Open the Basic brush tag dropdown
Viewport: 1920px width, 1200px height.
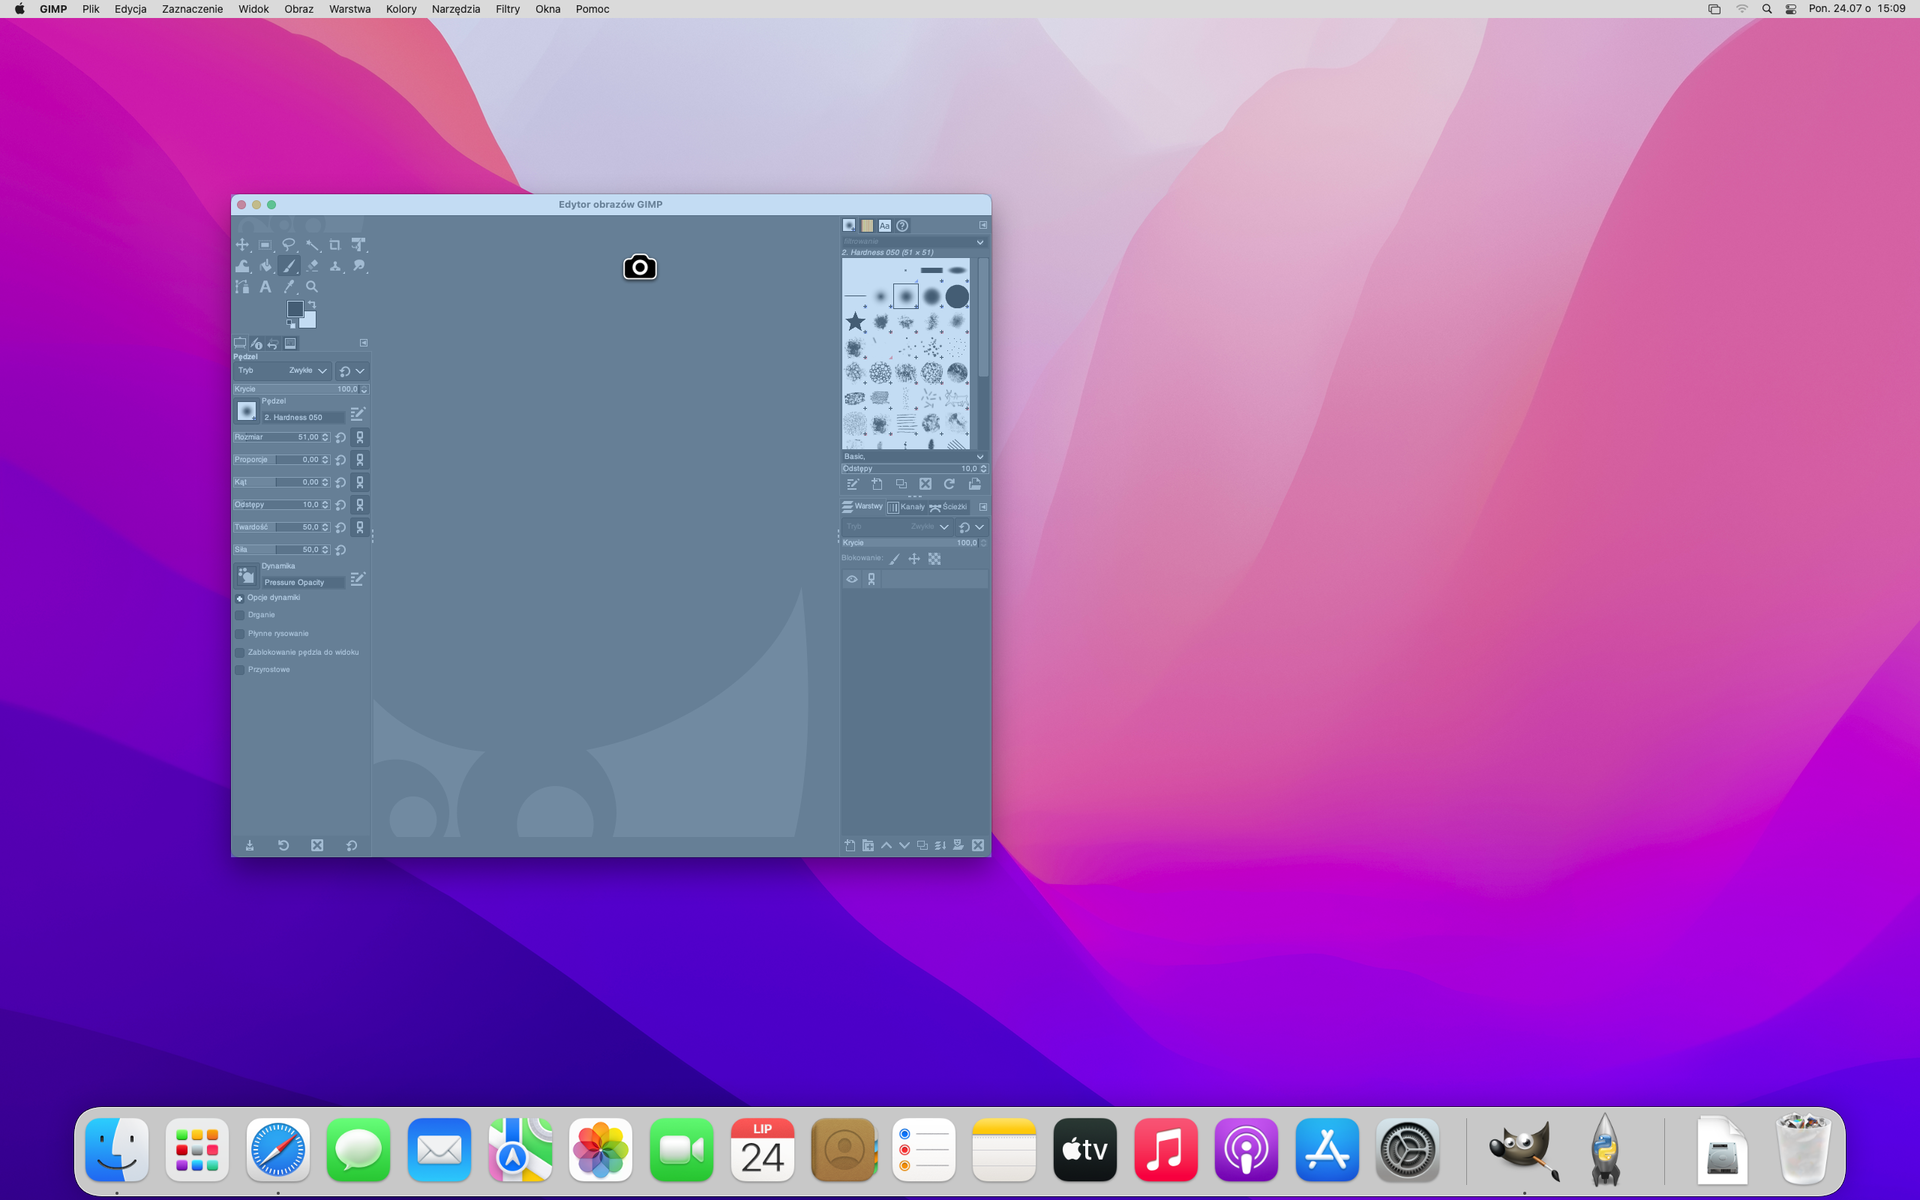coord(913,456)
